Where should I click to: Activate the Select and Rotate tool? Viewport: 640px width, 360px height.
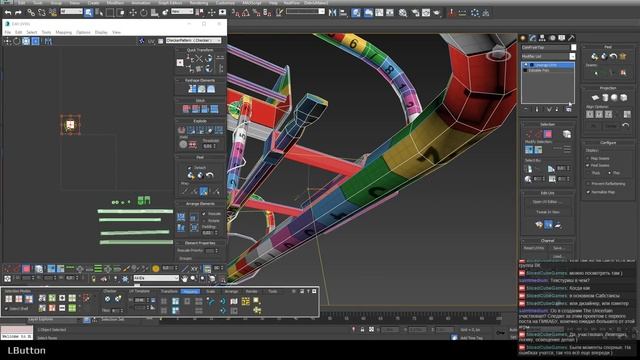coord(144,13)
